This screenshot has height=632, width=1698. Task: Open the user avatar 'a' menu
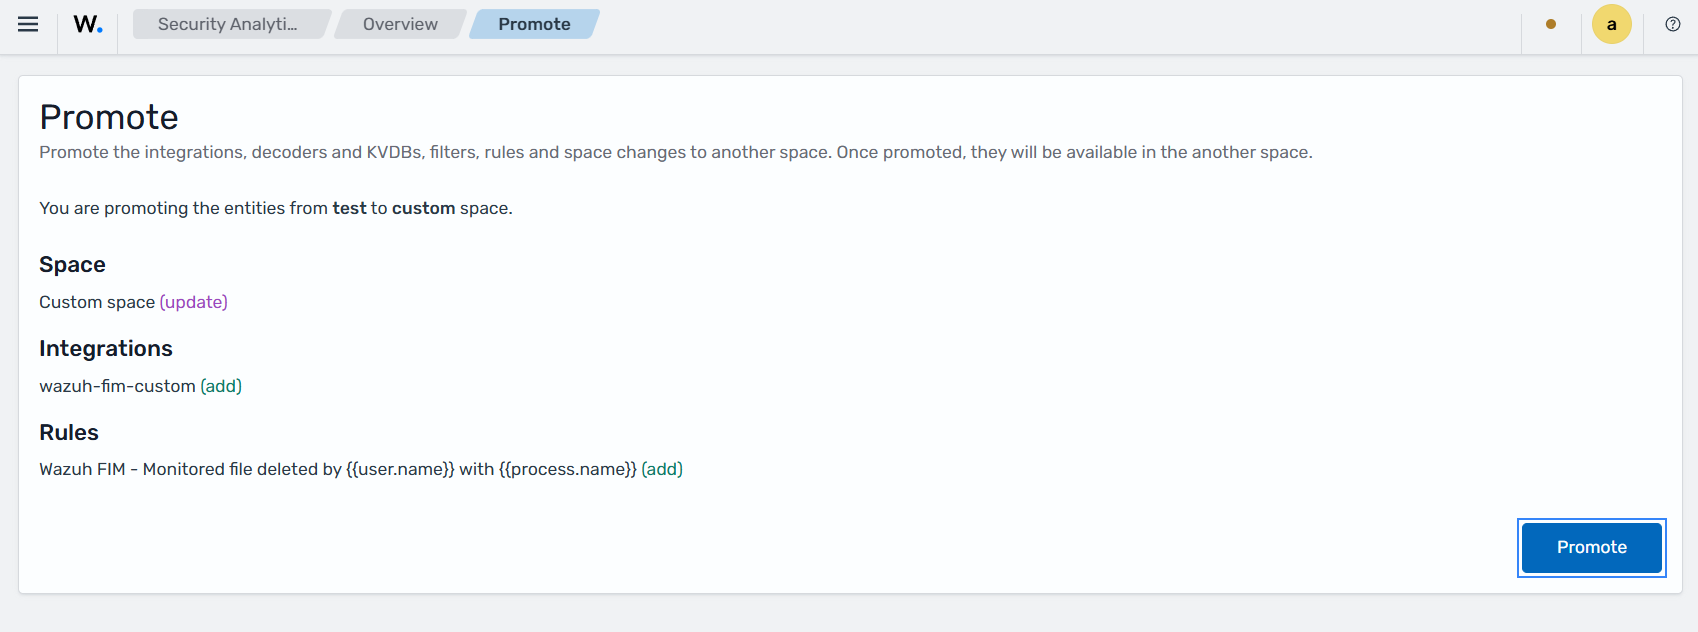coord(1612,24)
